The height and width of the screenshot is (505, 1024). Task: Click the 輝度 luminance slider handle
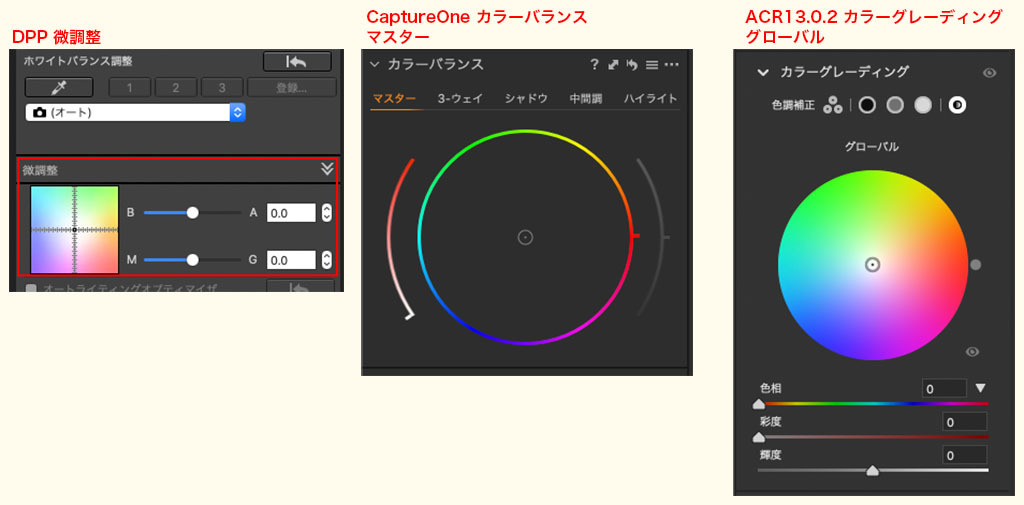click(872, 470)
